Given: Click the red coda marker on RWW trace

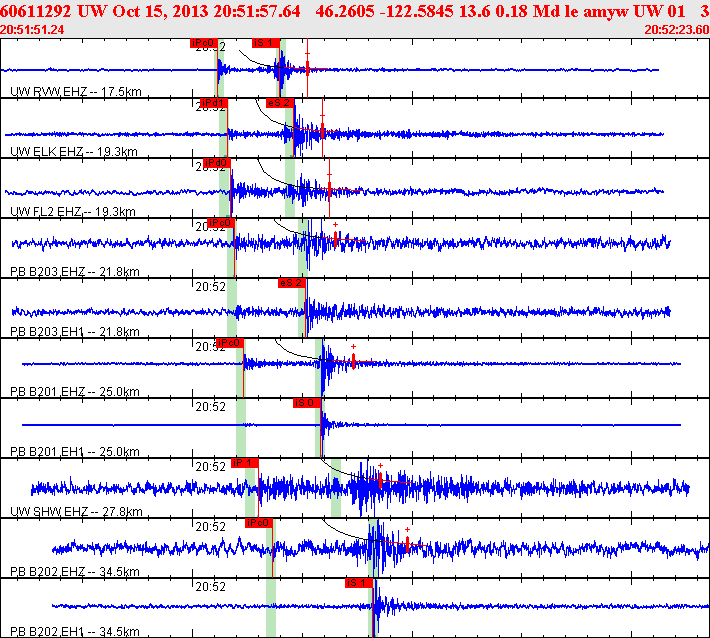Looking at the screenshot, I should (307, 69).
